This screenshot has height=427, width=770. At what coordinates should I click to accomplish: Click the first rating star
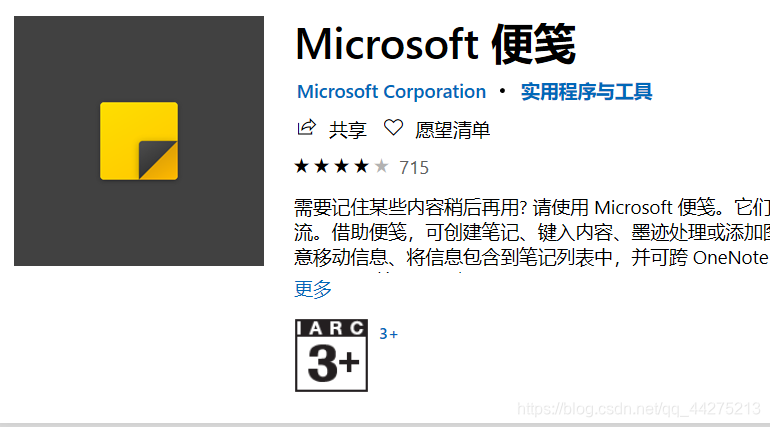pyautogui.click(x=302, y=166)
